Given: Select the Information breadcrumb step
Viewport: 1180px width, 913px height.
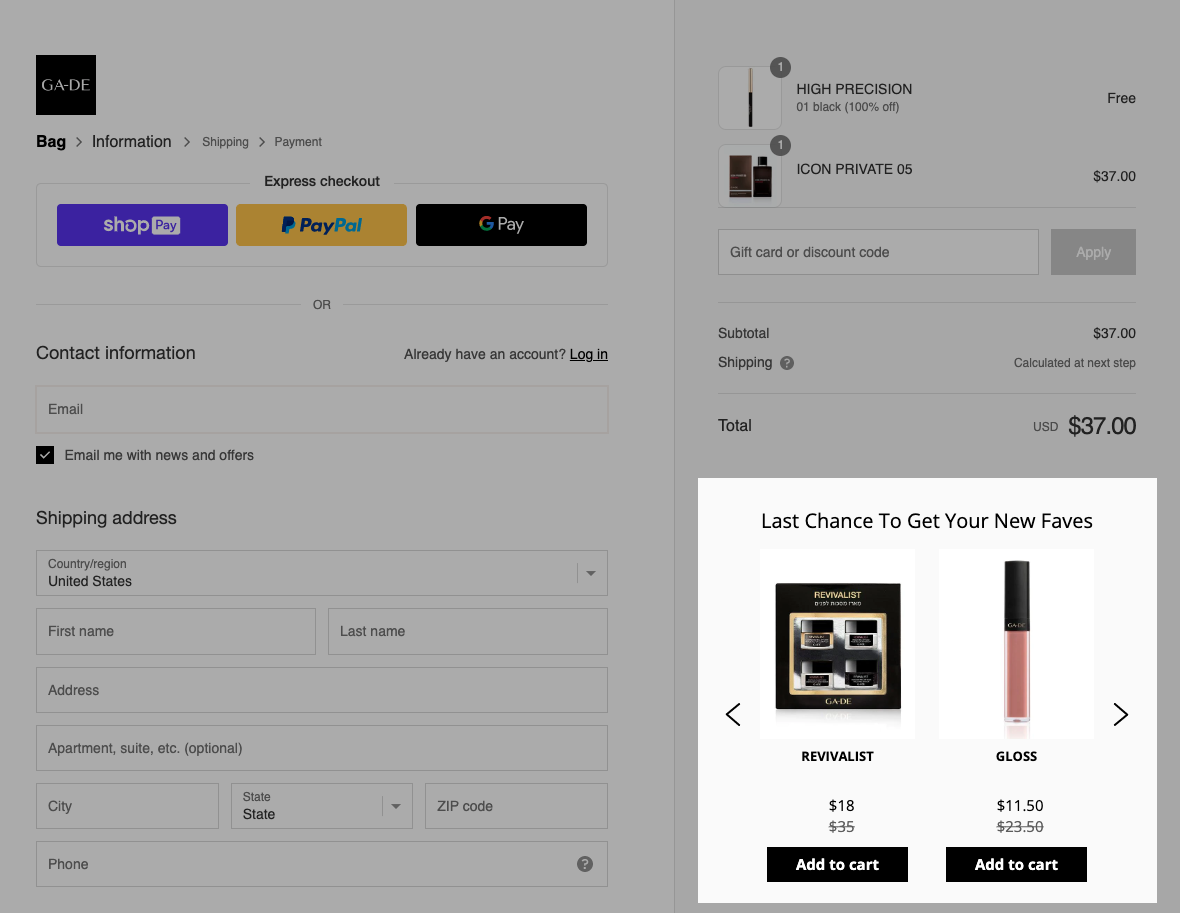Looking at the screenshot, I should [132, 142].
